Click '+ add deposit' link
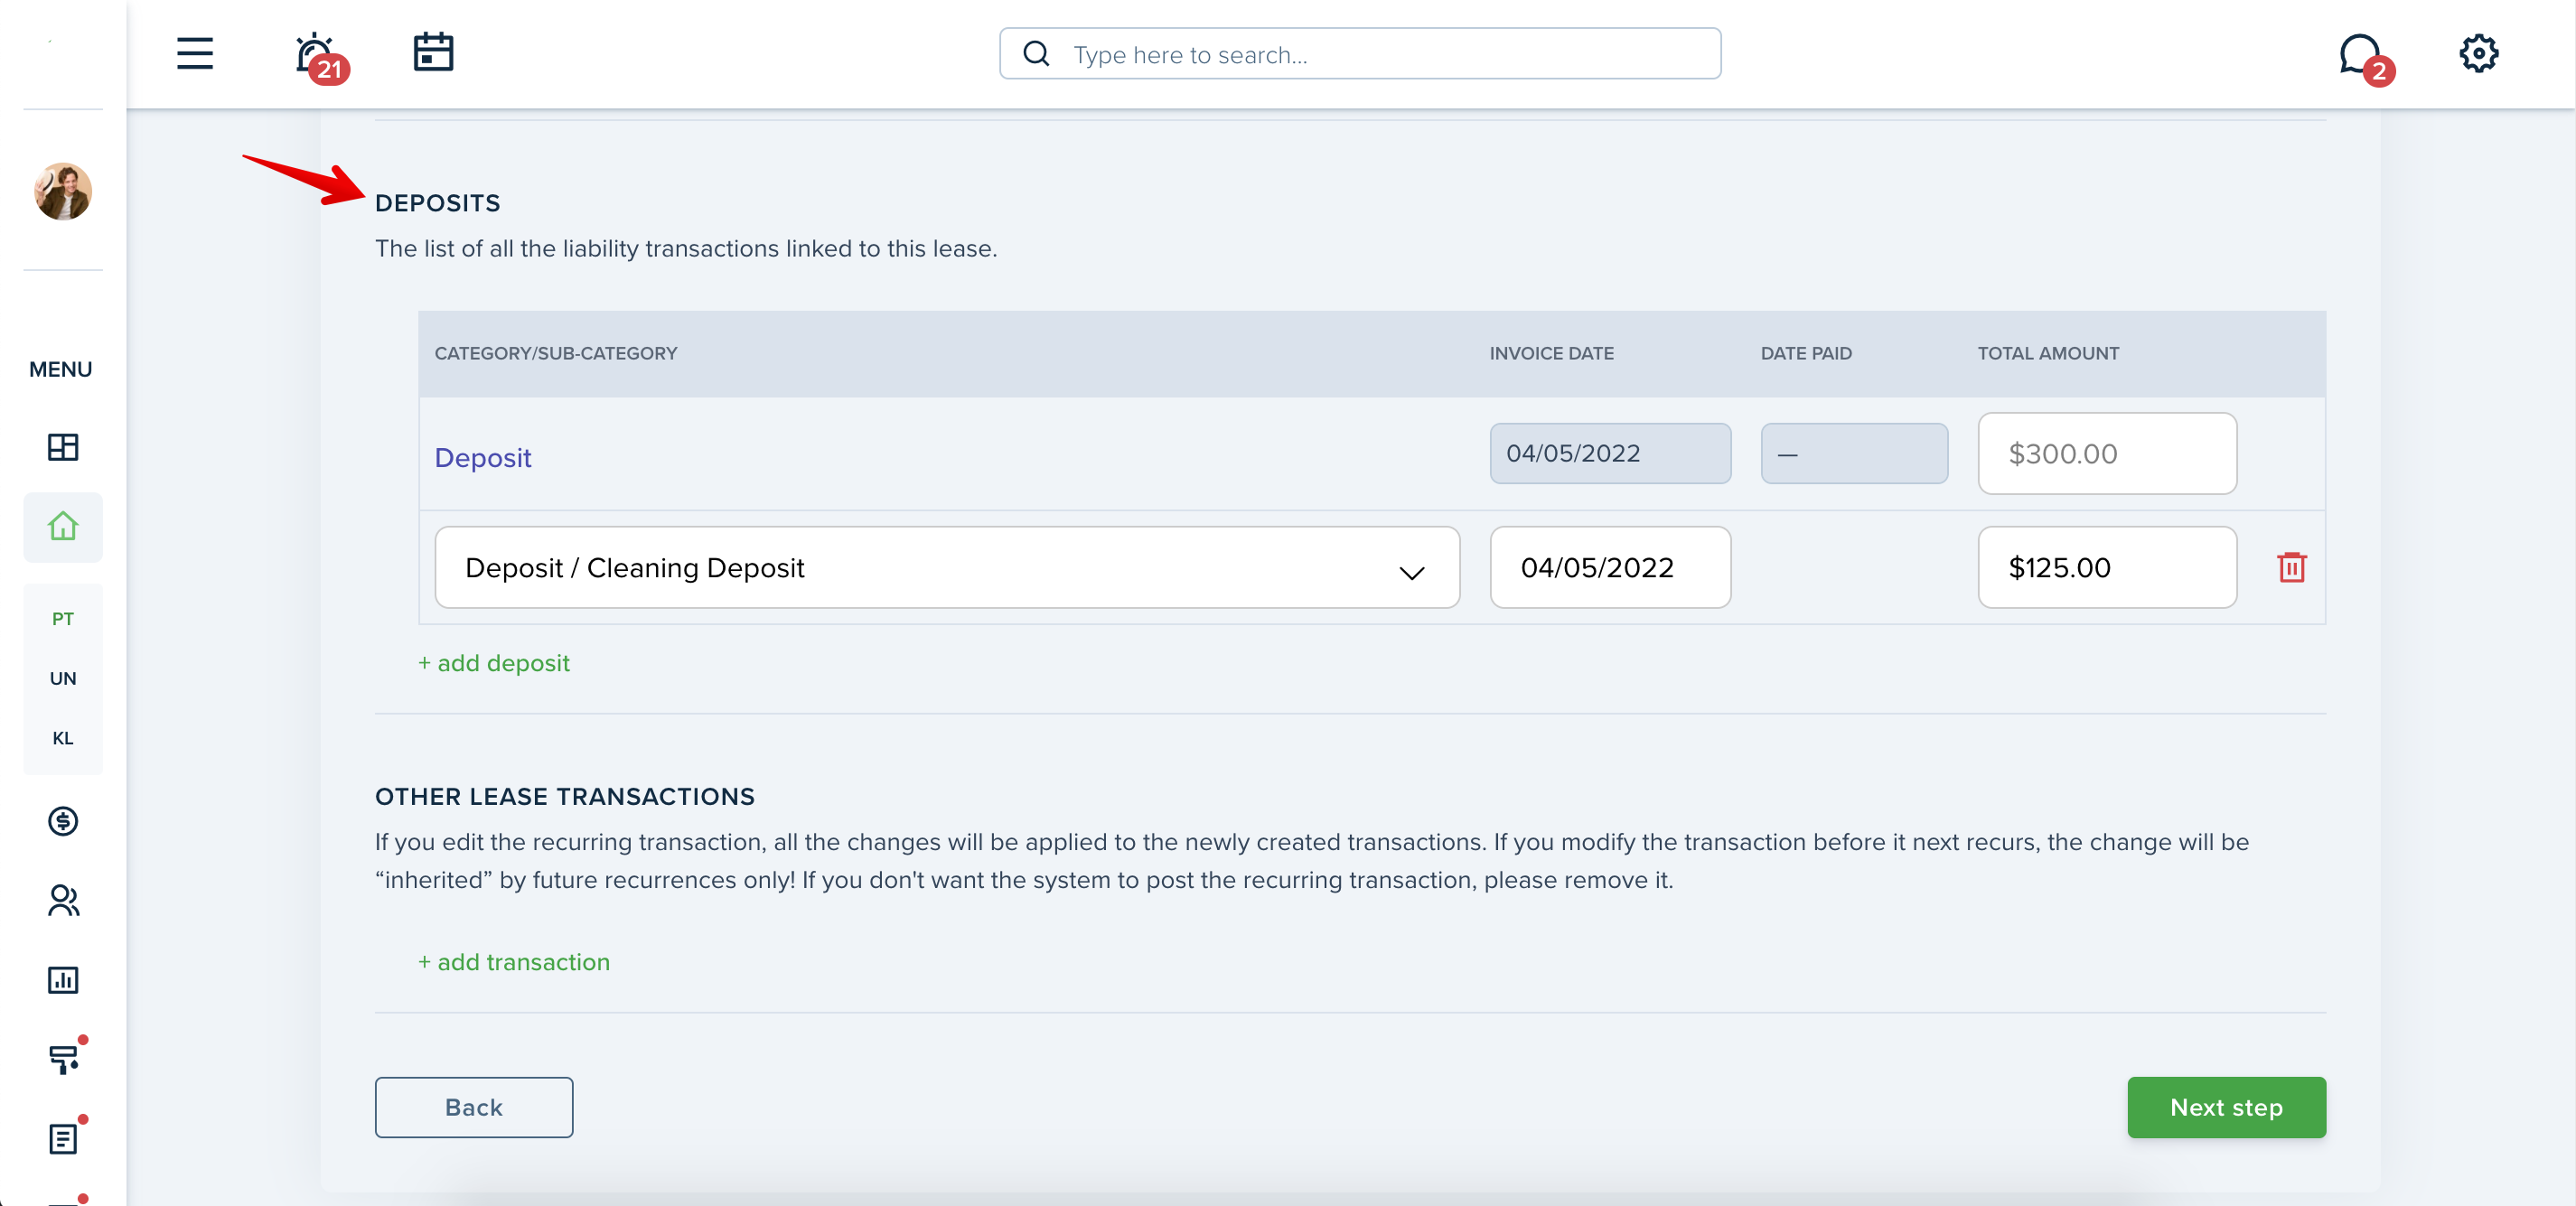Screen dimensions: 2576x1206 point(494,663)
